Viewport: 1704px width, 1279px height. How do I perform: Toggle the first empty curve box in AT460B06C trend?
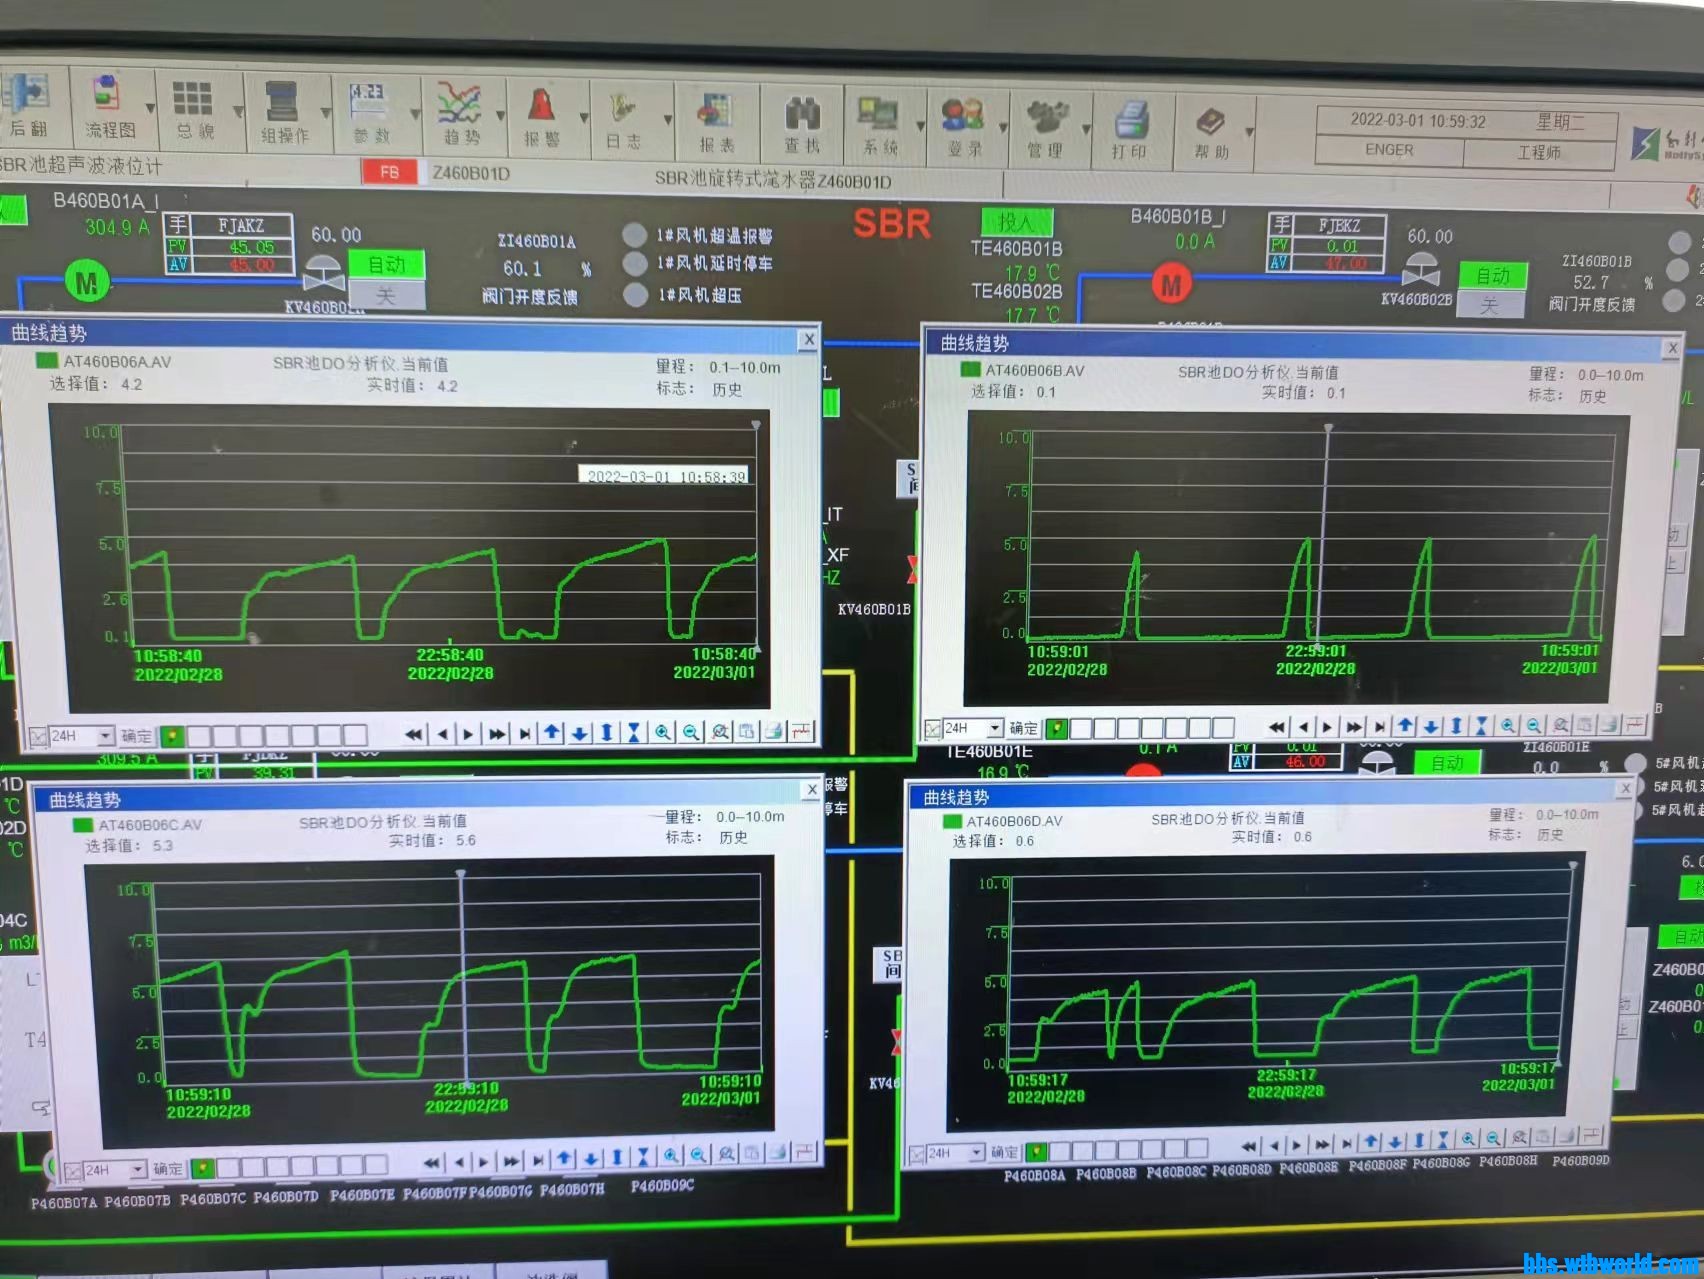click(229, 1167)
